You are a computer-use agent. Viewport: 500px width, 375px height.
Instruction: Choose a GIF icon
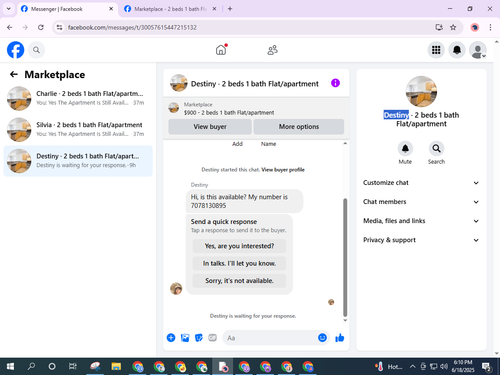pyautogui.click(x=212, y=338)
